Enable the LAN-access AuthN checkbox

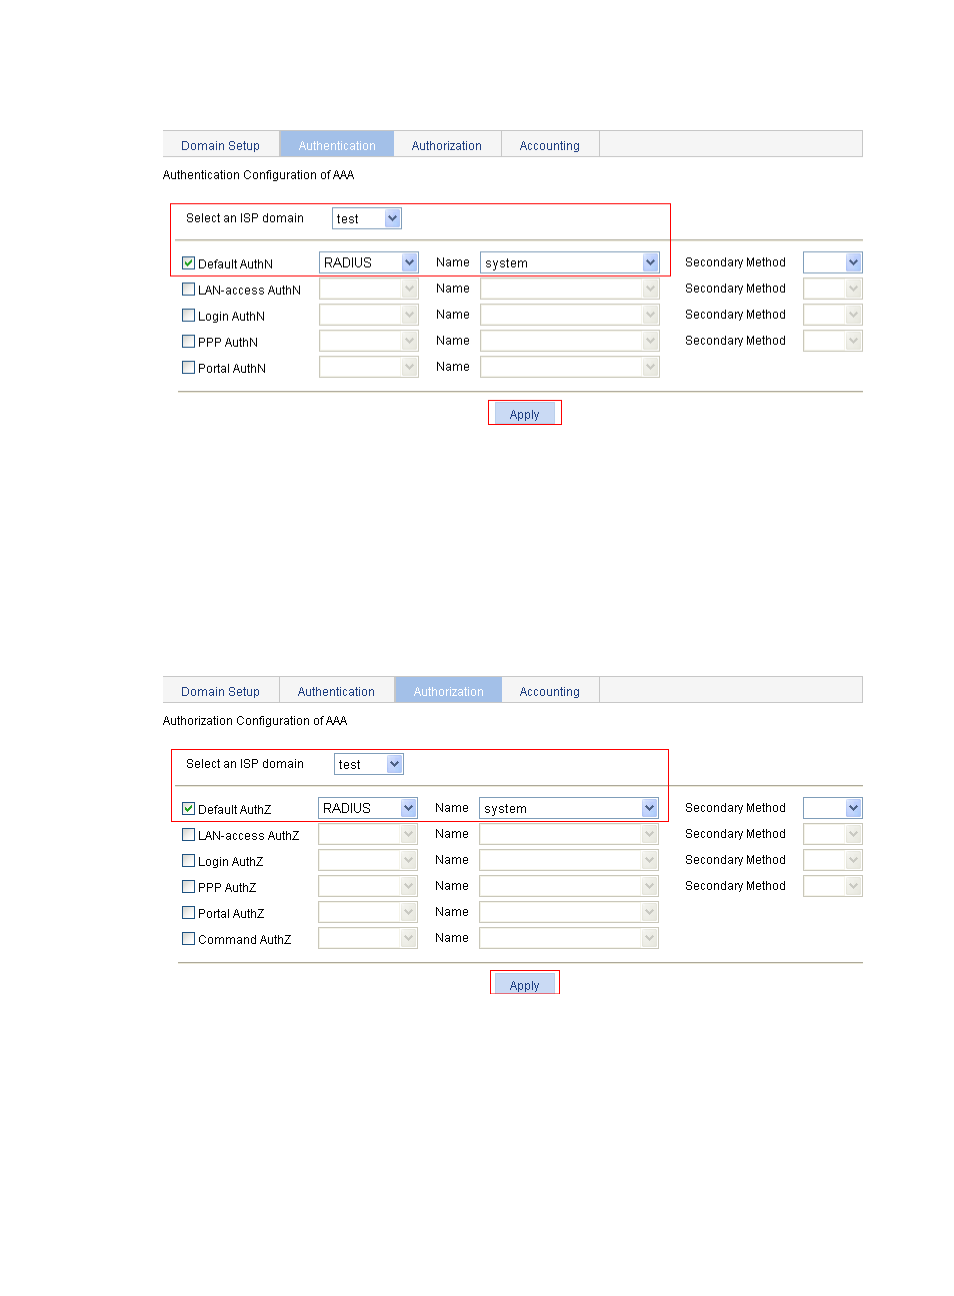coord(188,289)
